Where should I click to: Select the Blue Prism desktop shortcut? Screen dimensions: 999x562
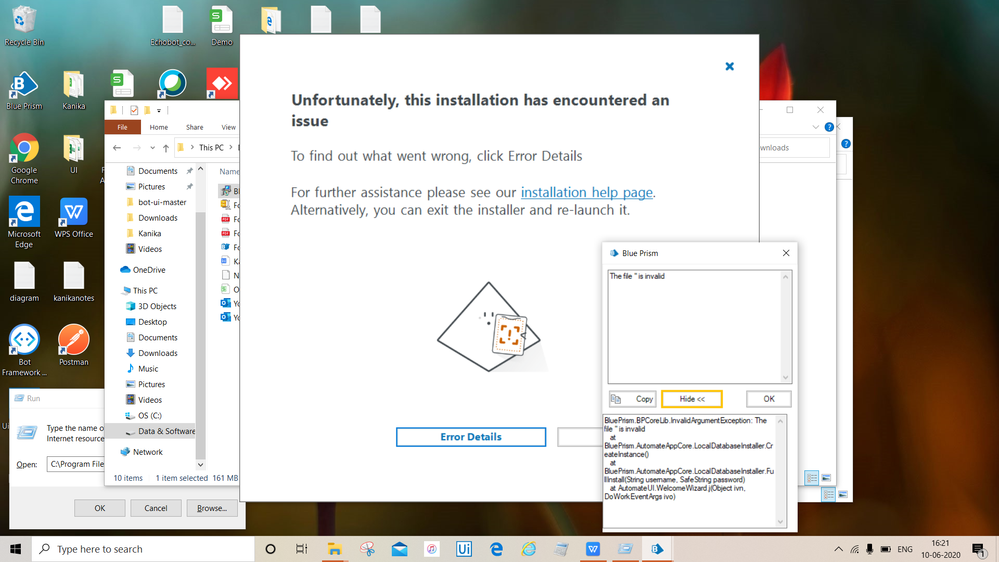(x=24, y=90)
